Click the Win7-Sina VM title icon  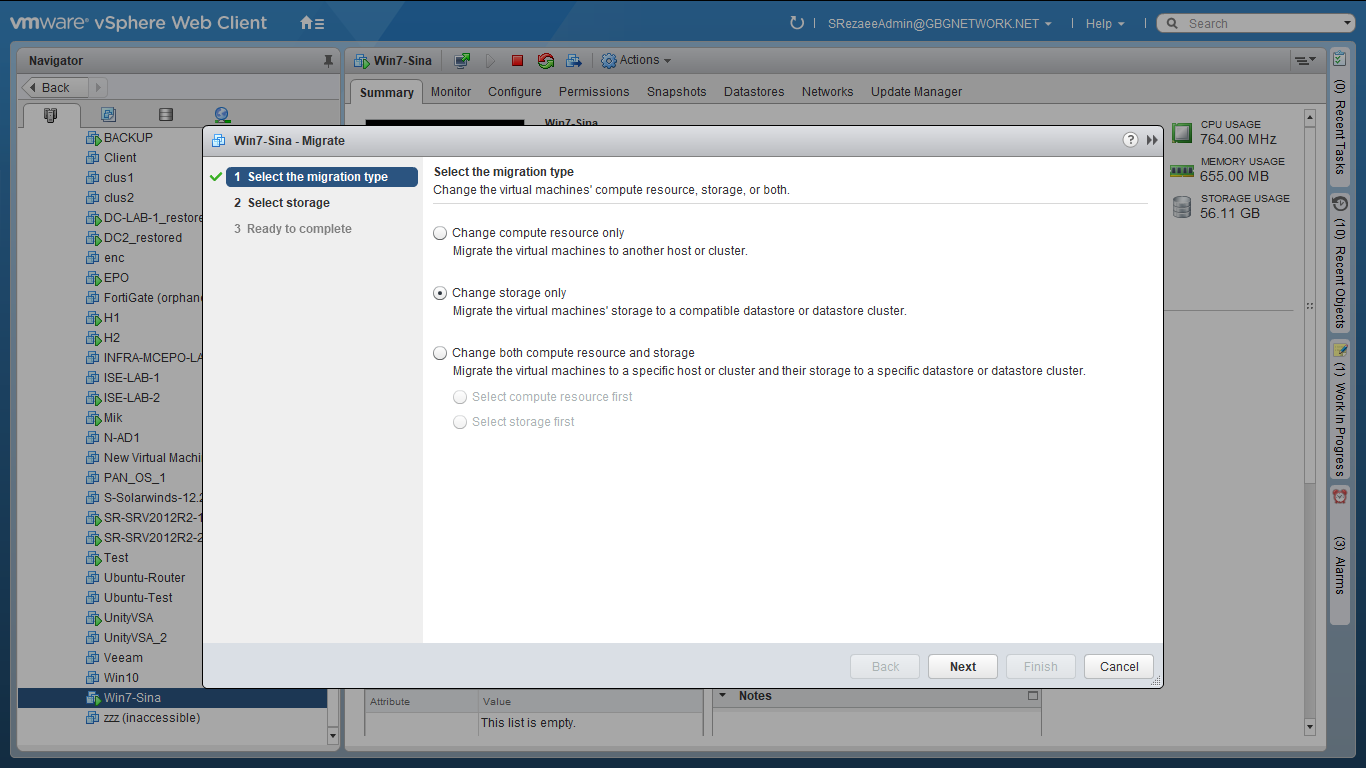pos(361,61)
